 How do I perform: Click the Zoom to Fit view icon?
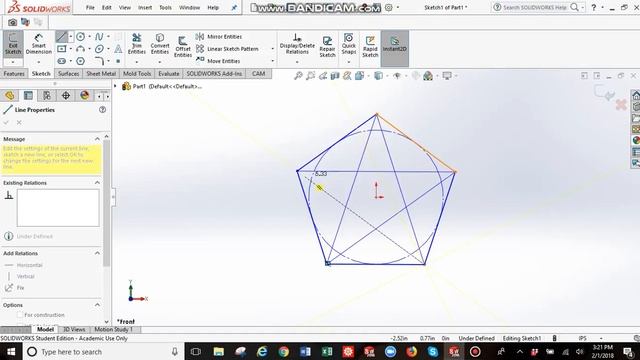coord(298,76)
